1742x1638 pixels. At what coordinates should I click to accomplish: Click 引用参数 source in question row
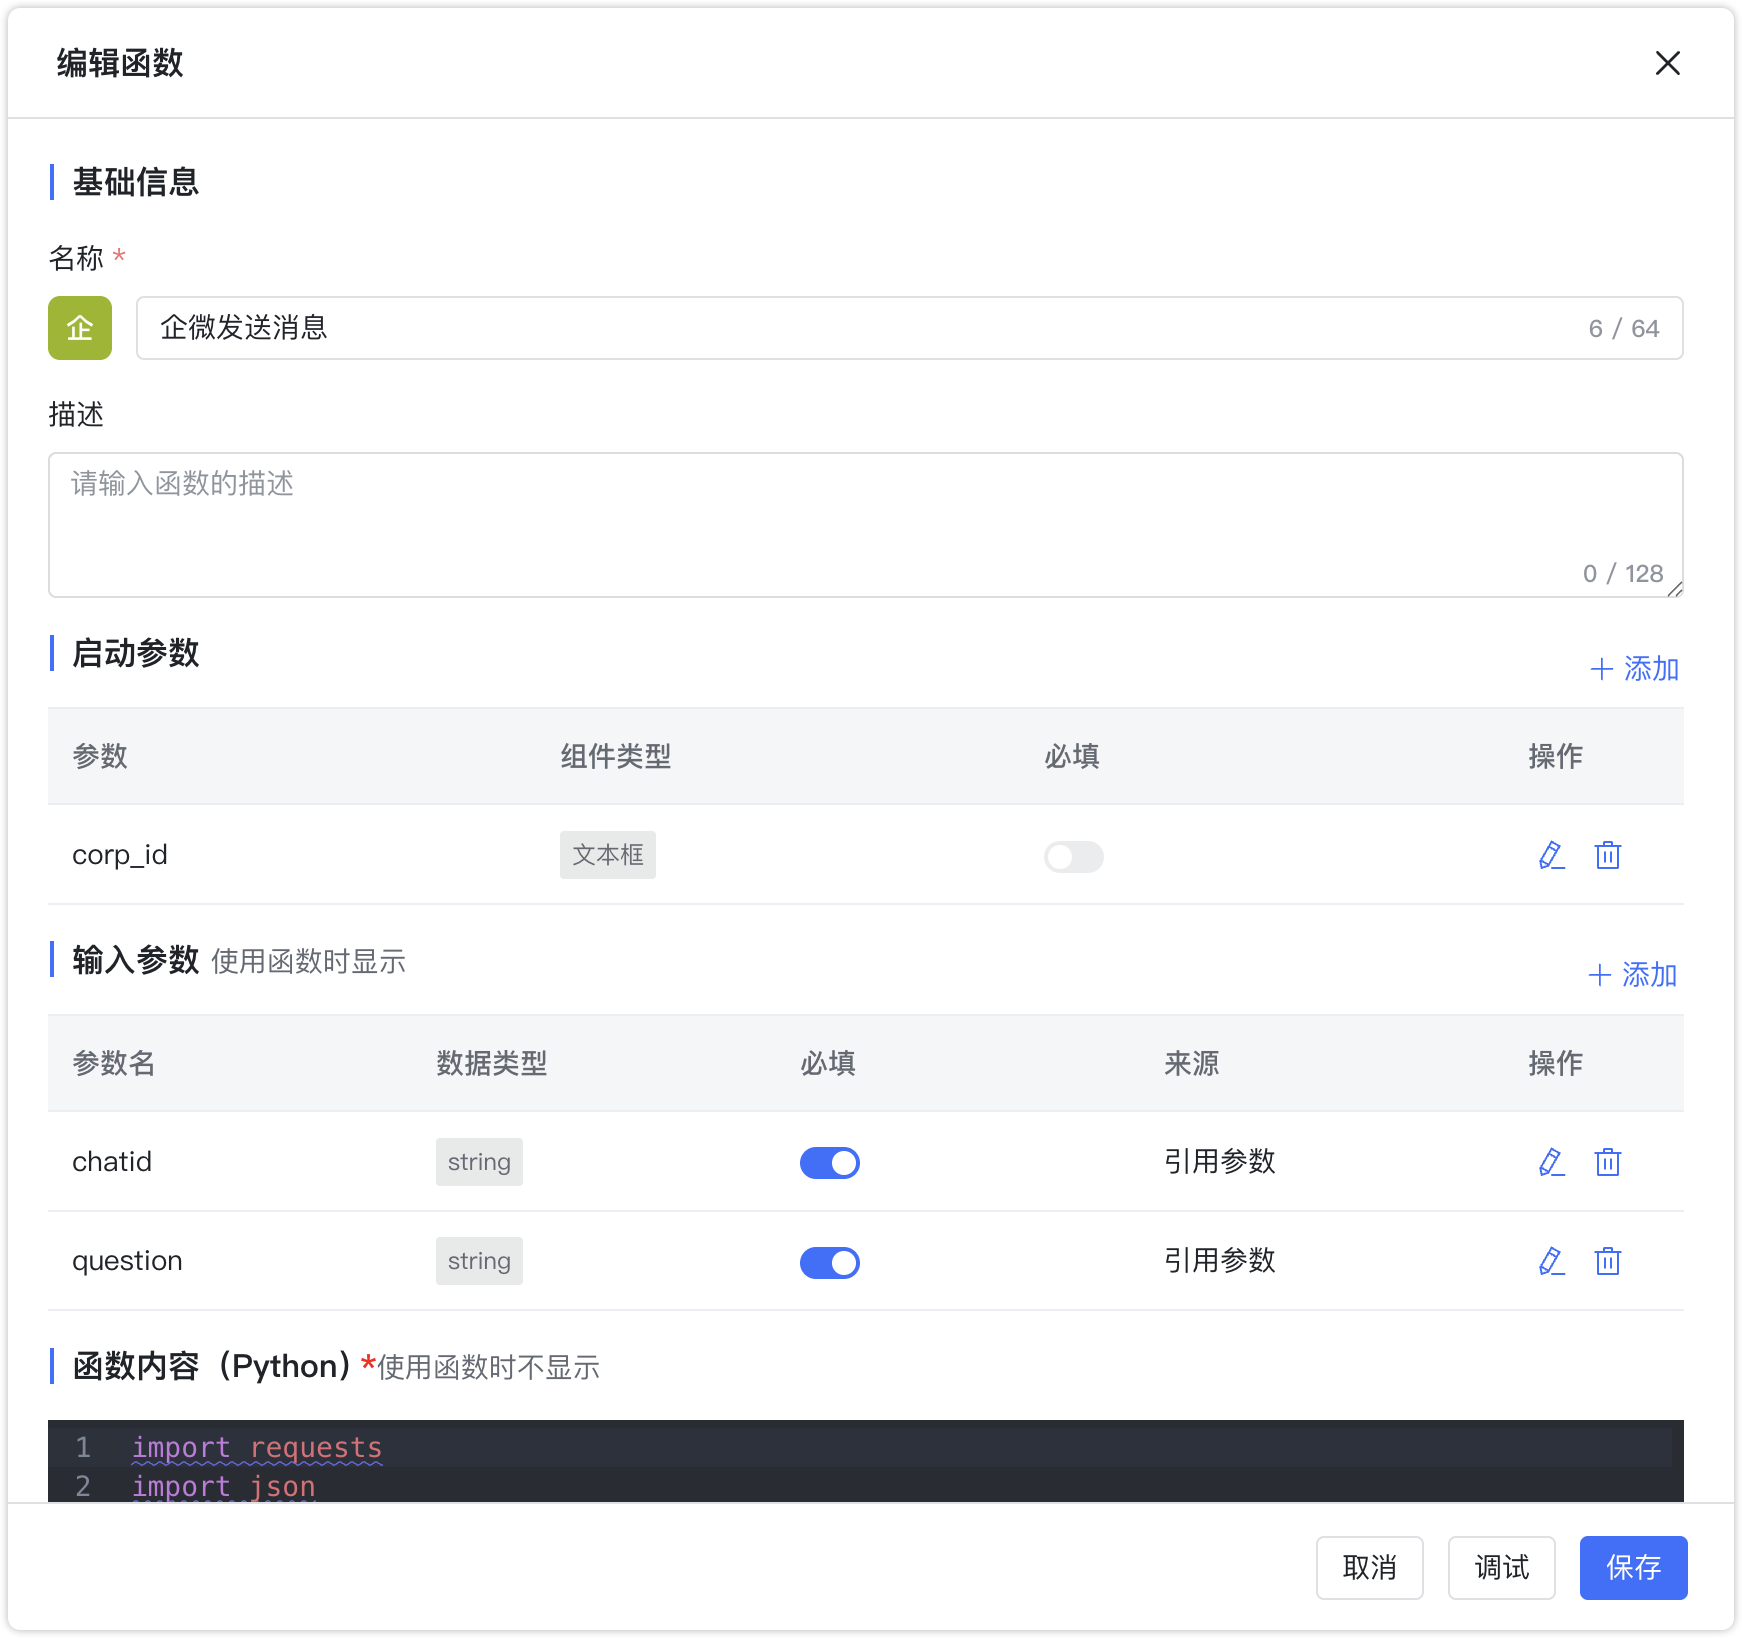point(1220,1261)
